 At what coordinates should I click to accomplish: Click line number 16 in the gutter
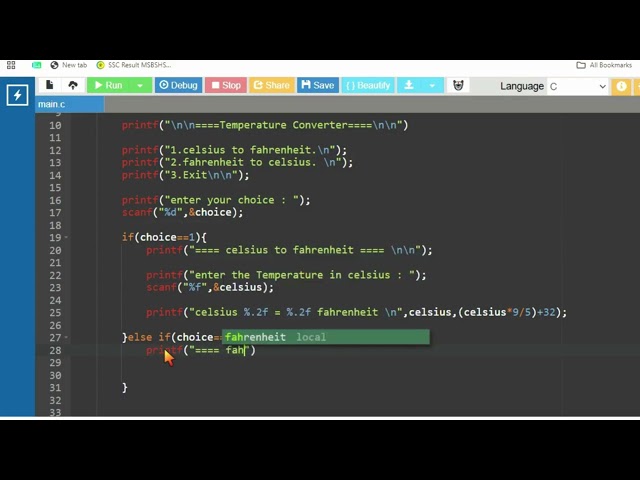click(56, 200)
